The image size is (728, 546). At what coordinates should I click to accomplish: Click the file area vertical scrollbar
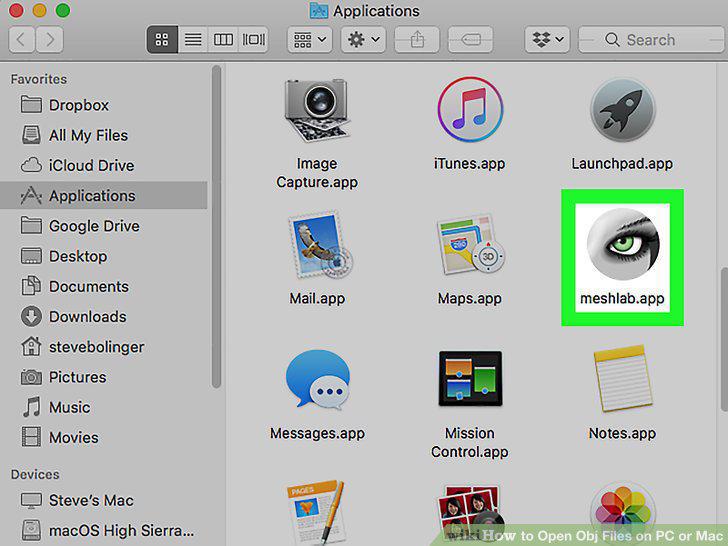(x=724, y=339)
